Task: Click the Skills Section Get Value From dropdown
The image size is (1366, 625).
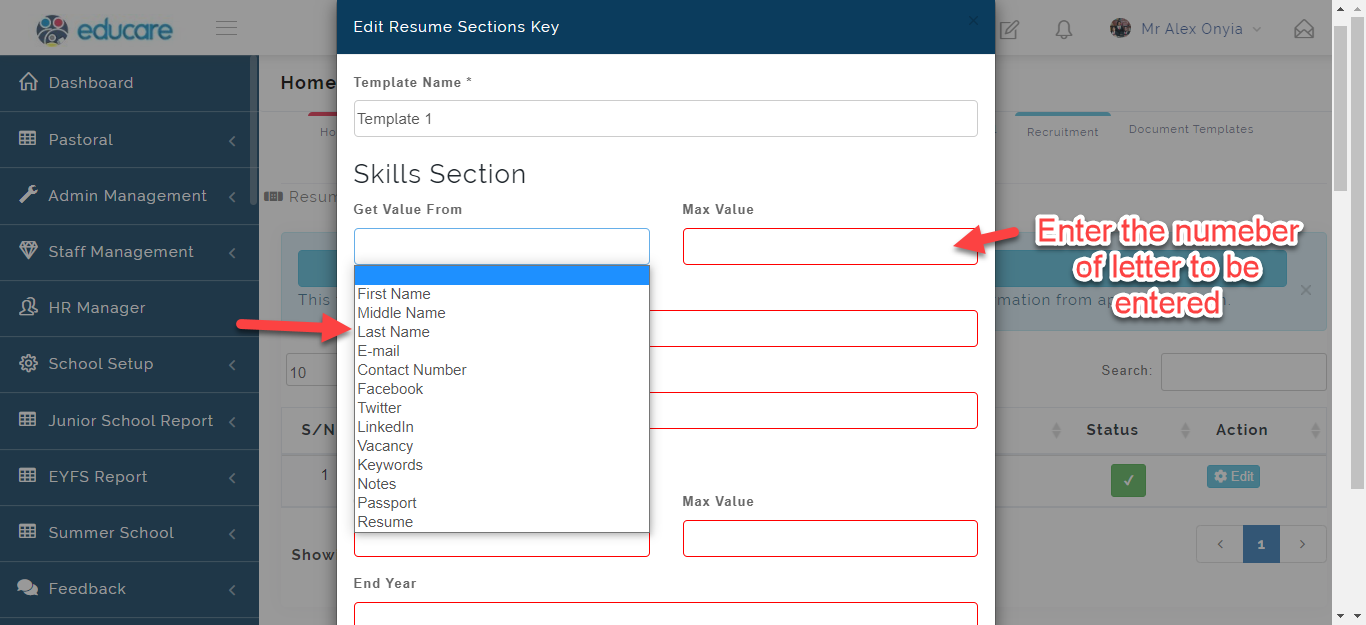Action: point(501,246)
